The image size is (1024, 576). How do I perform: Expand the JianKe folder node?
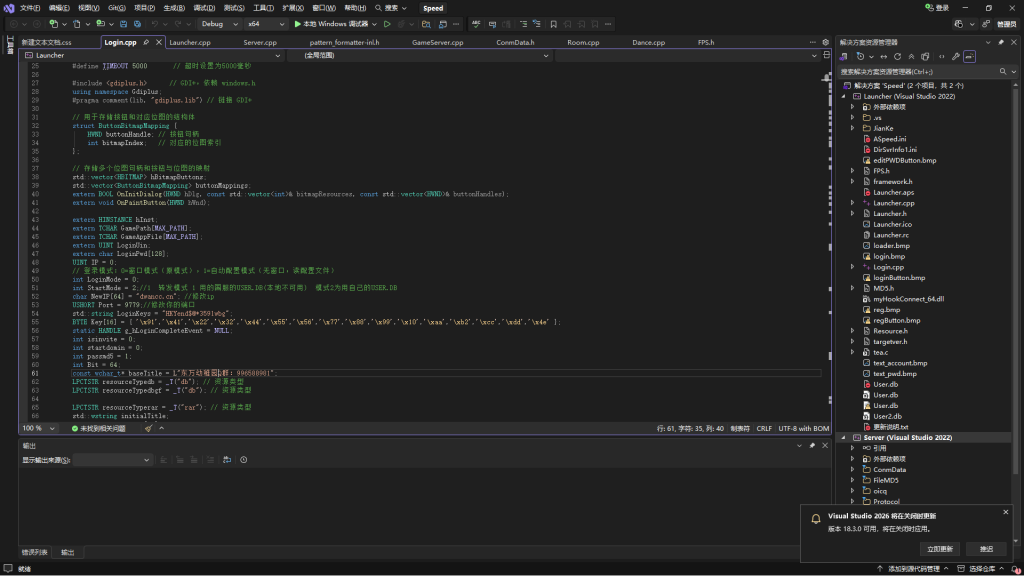pos(853,128)
